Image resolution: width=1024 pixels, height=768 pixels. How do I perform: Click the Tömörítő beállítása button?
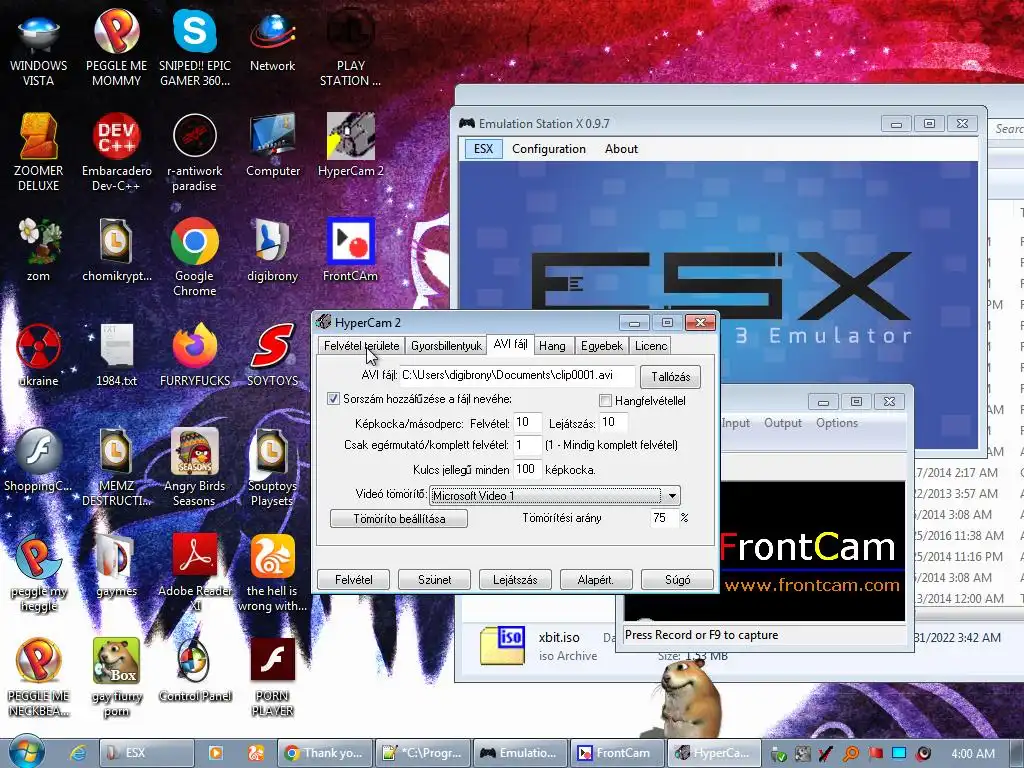[399, 519]
